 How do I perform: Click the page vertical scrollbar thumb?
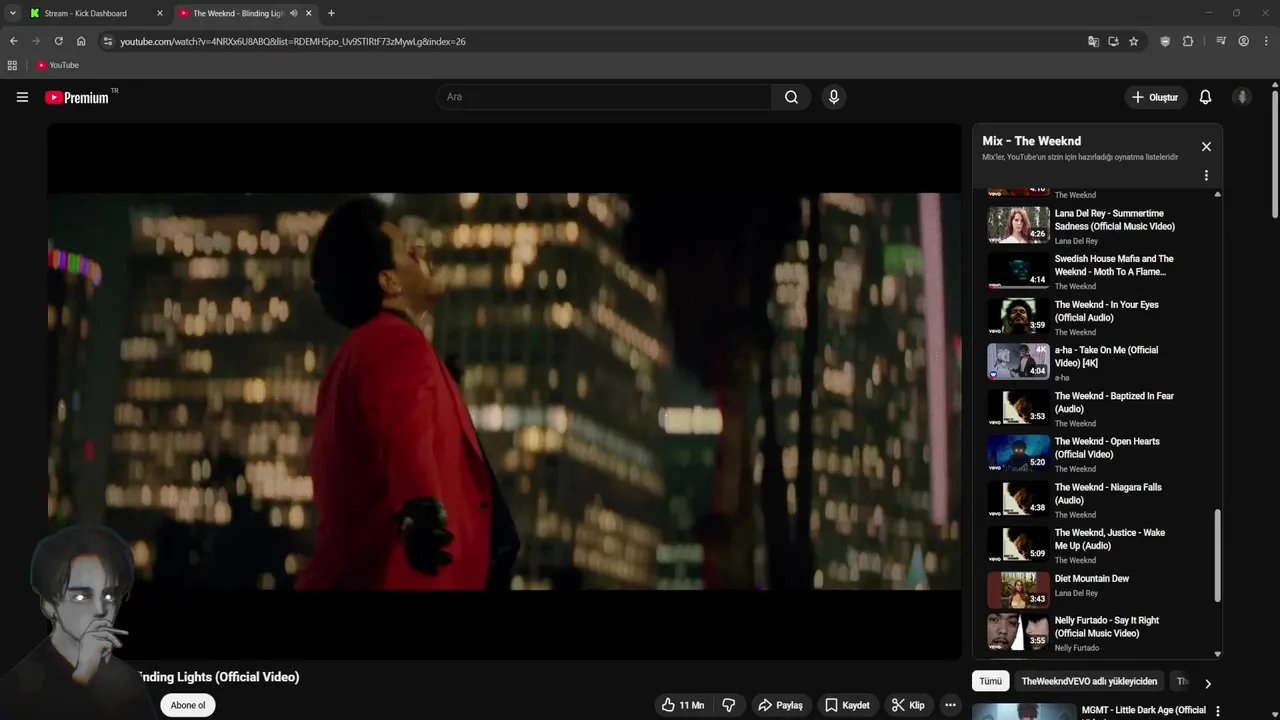[x=1275, y=153]
